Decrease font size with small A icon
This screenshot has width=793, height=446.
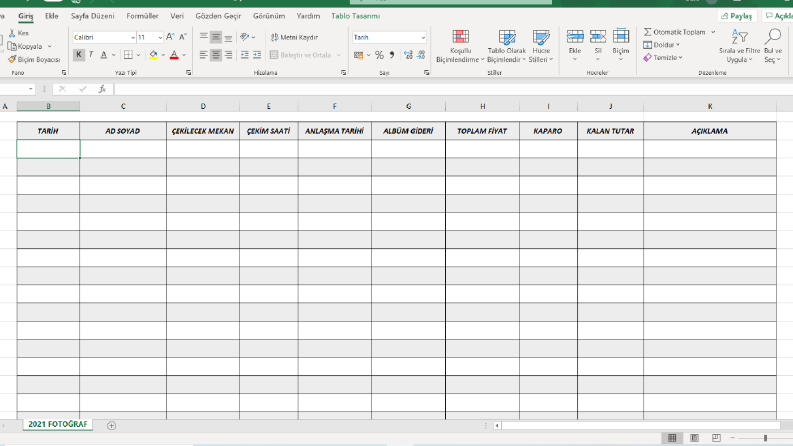pyautogui.click(x=183, y=37)
